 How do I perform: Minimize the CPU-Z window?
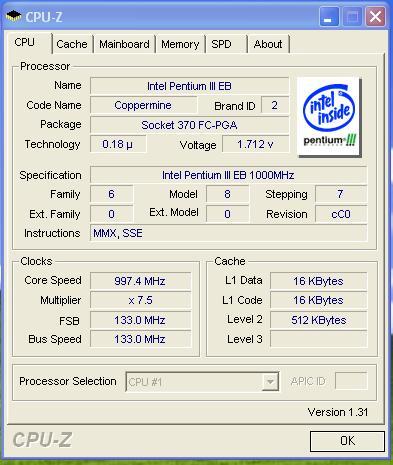pos(329,17)
